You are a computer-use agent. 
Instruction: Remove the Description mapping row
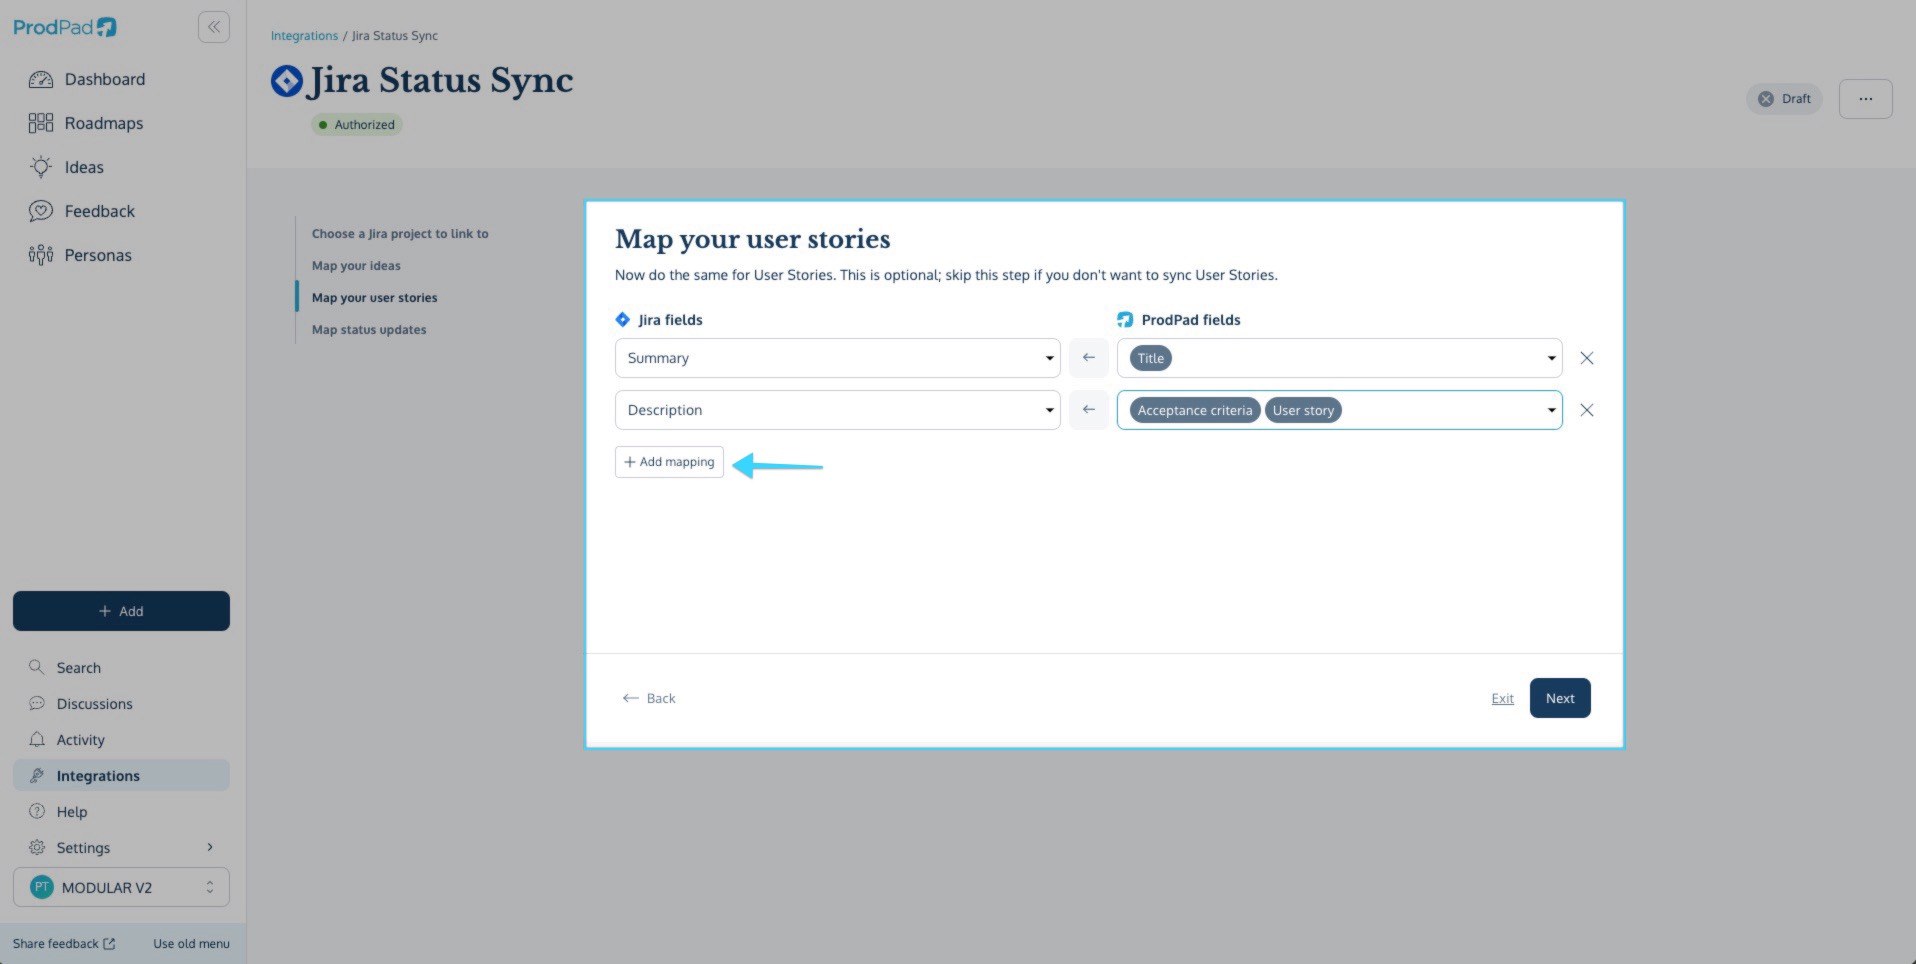click(x=1587, y=410)
